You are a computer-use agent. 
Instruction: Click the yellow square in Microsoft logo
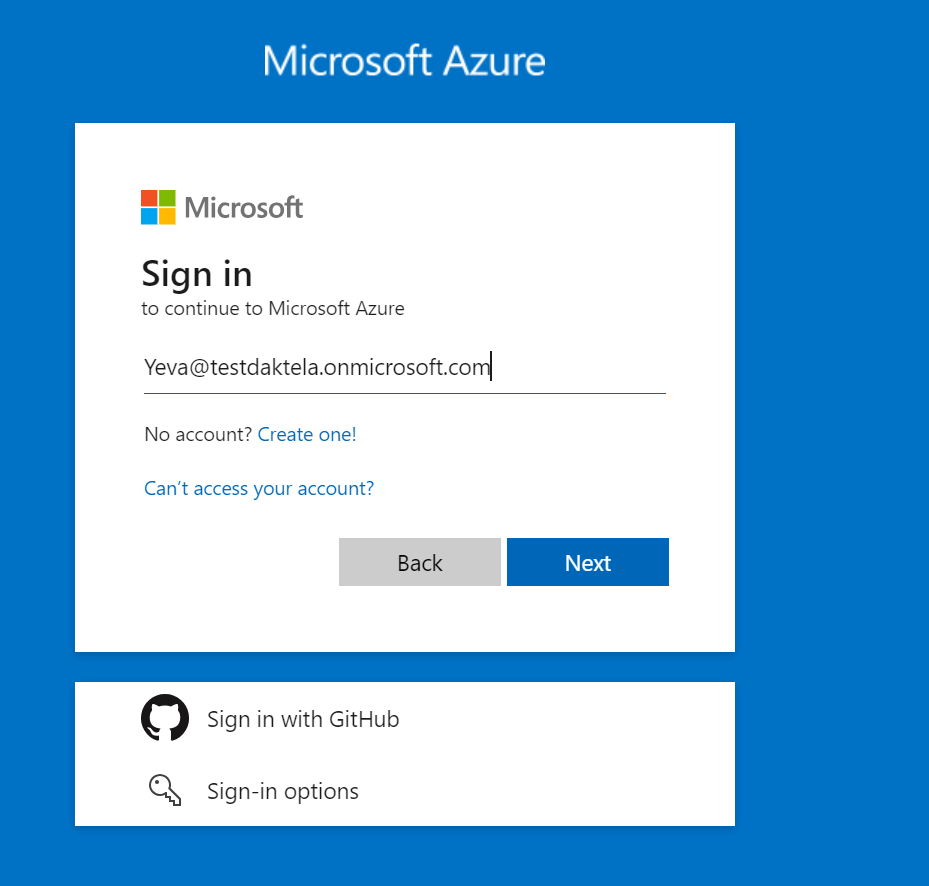pos(167,216)
